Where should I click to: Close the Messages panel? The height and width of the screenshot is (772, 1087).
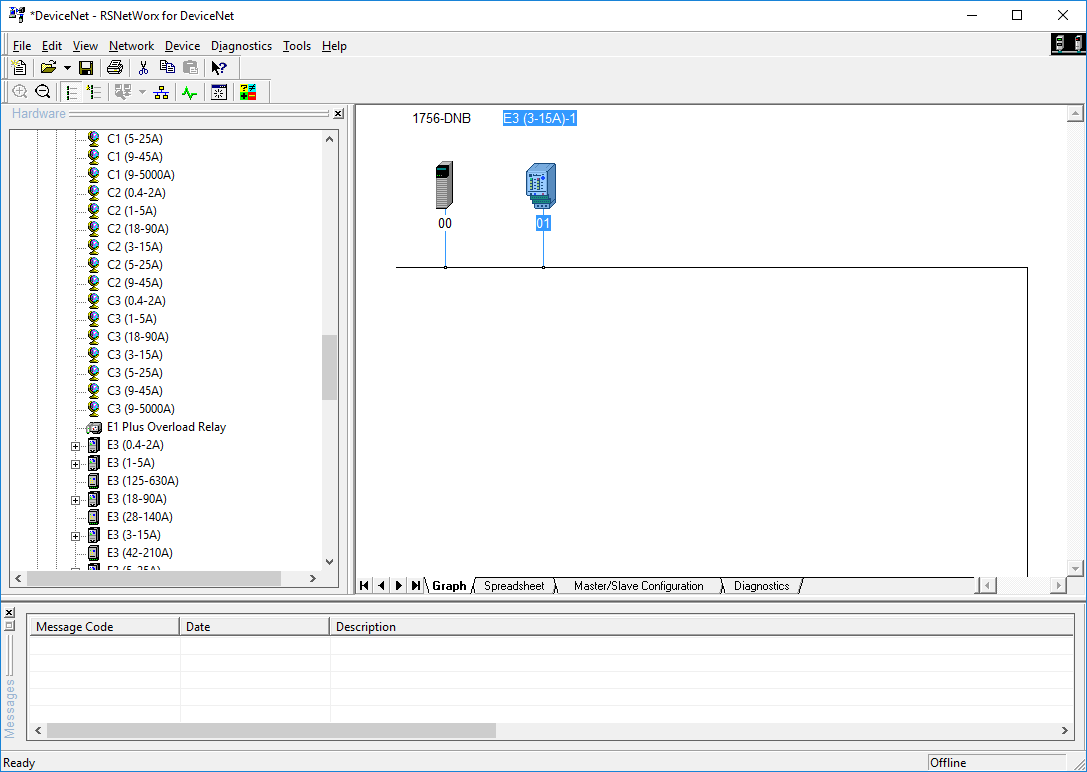pyautogui.click(x=9, y=613)
